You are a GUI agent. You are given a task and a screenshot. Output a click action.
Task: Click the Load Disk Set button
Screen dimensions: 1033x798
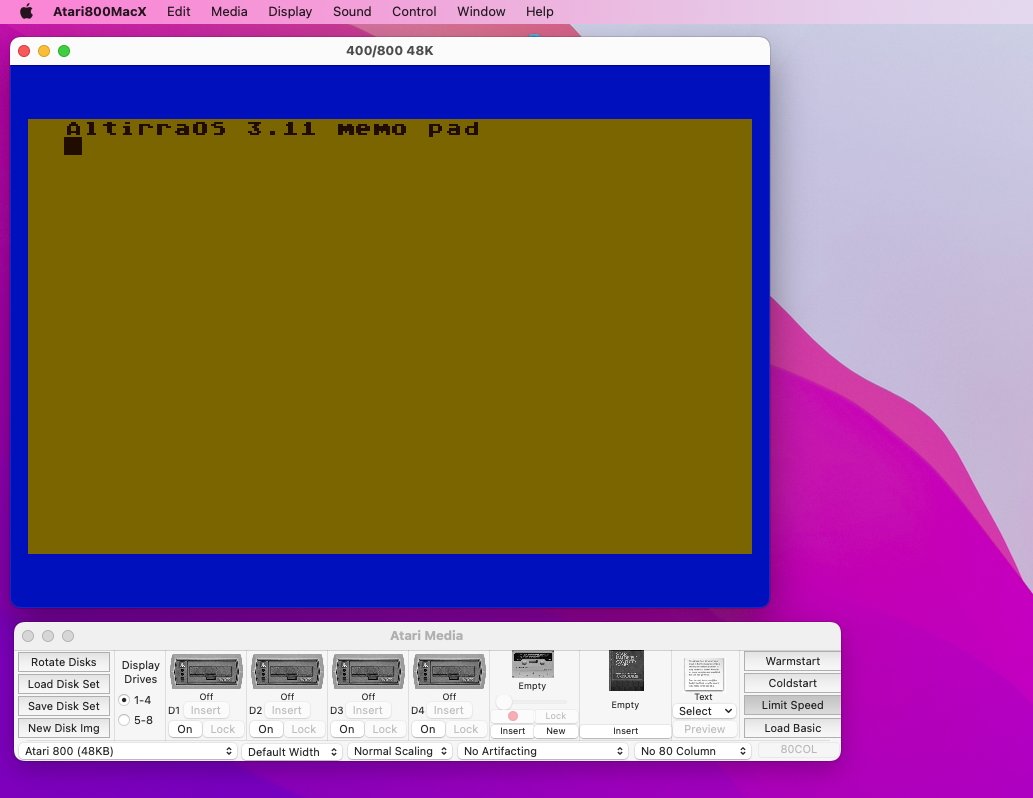(64, 684)
